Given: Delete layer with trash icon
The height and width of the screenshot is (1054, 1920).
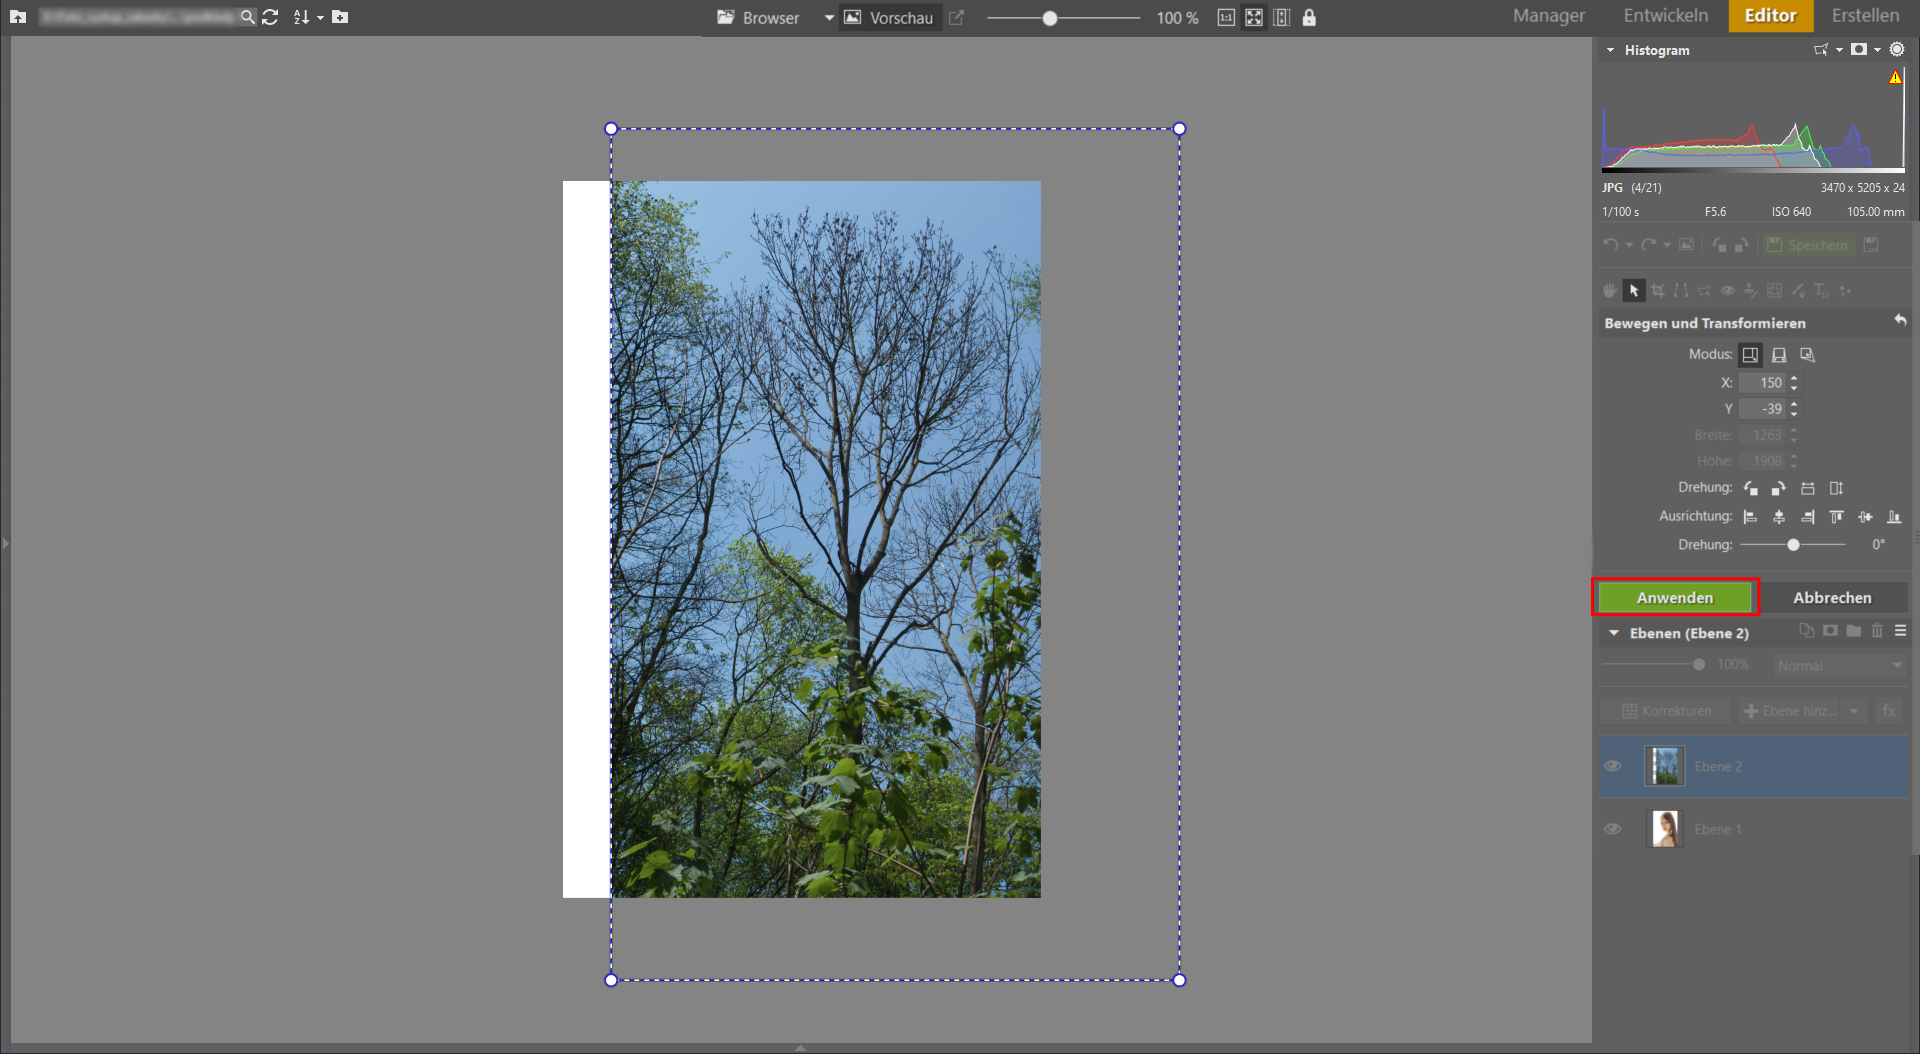Looking at the screenshot, I should coord(1877,631).
